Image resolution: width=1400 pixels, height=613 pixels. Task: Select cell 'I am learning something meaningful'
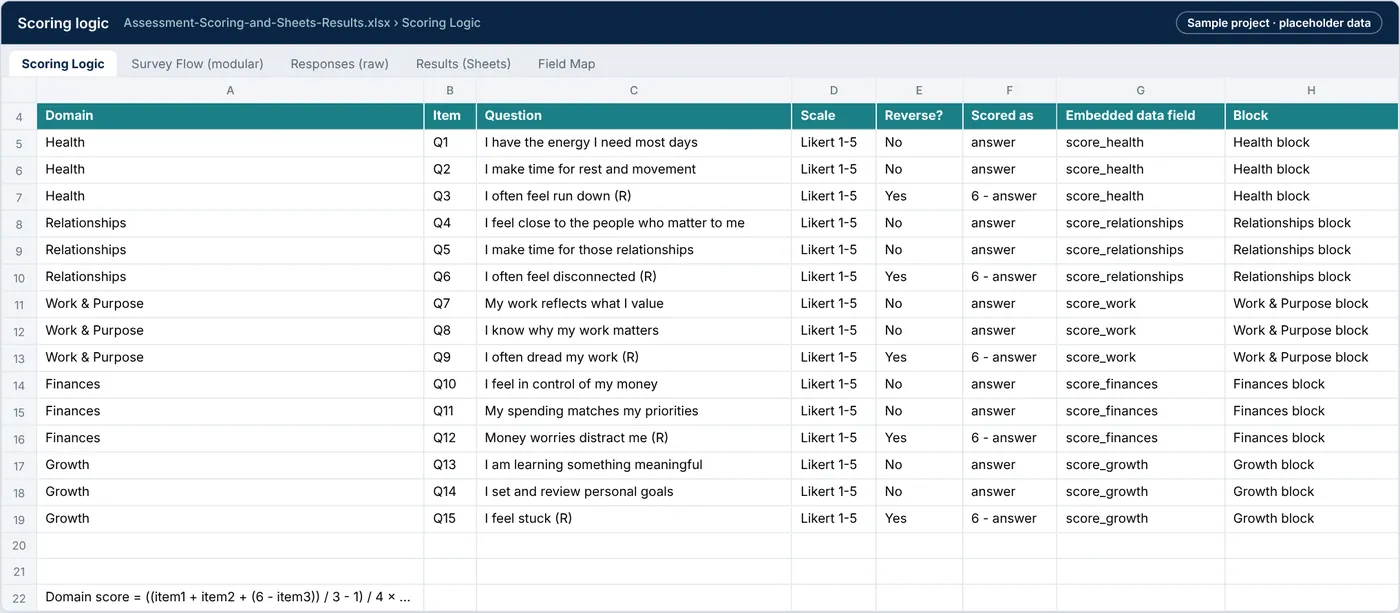point(634,465)
